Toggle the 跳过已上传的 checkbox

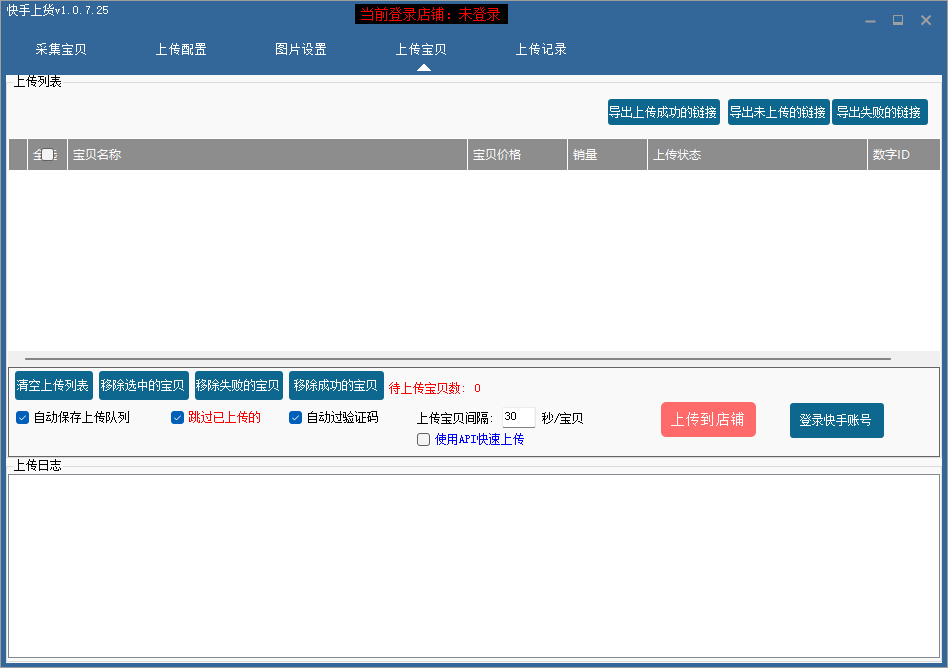tap(178, 418)
